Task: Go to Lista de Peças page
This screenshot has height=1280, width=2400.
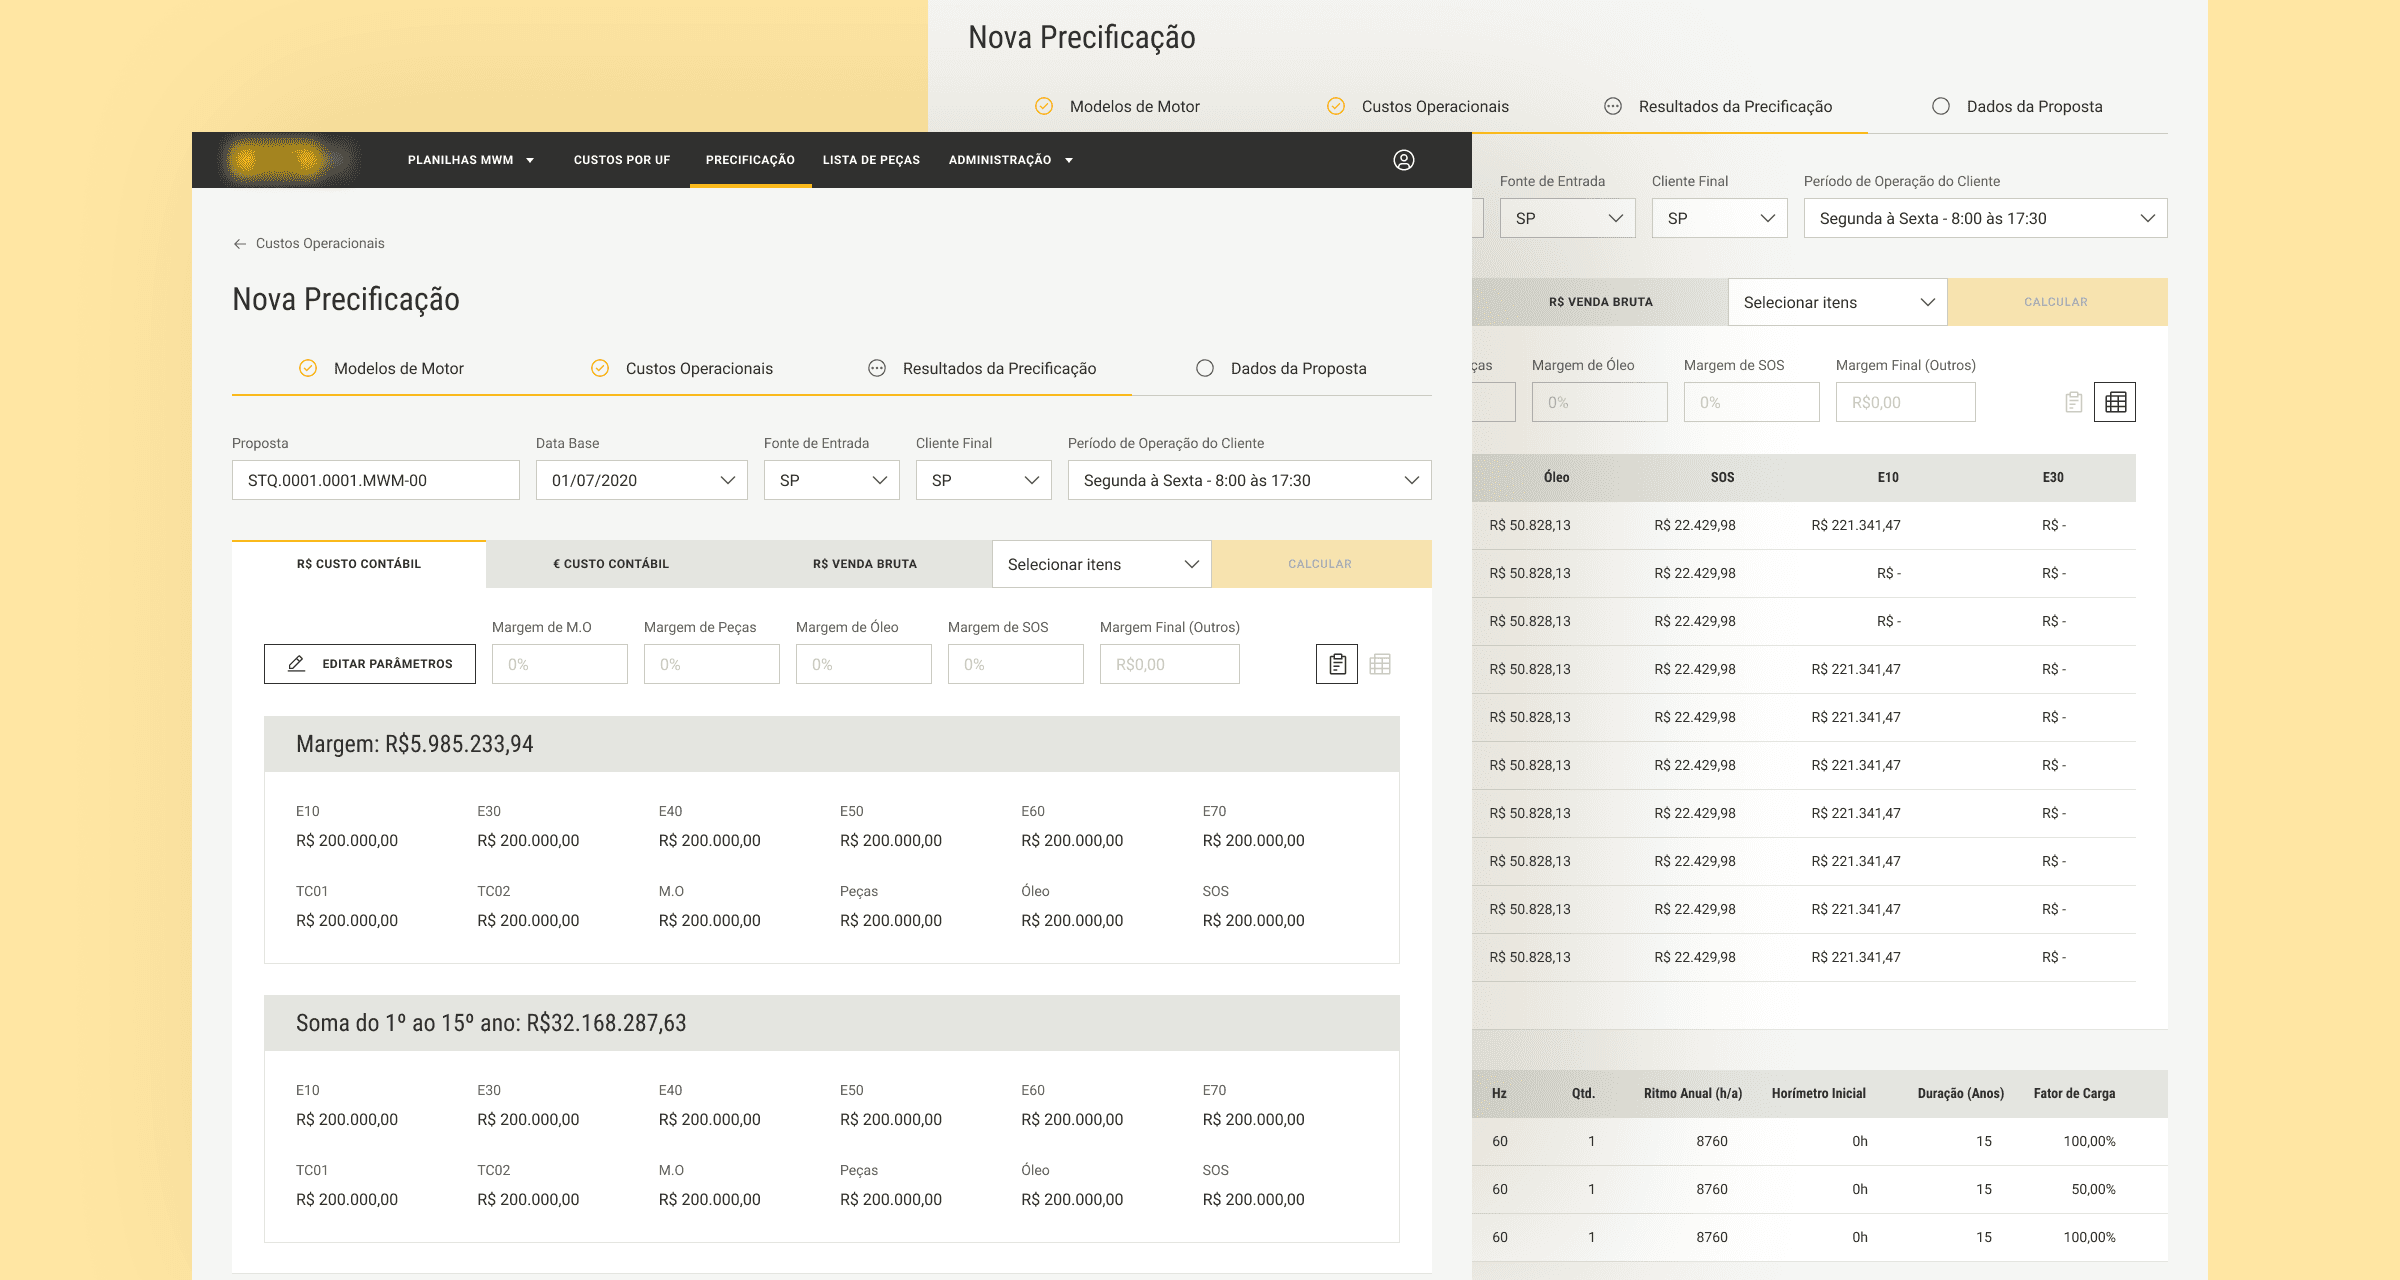Action: pos(871,160)
